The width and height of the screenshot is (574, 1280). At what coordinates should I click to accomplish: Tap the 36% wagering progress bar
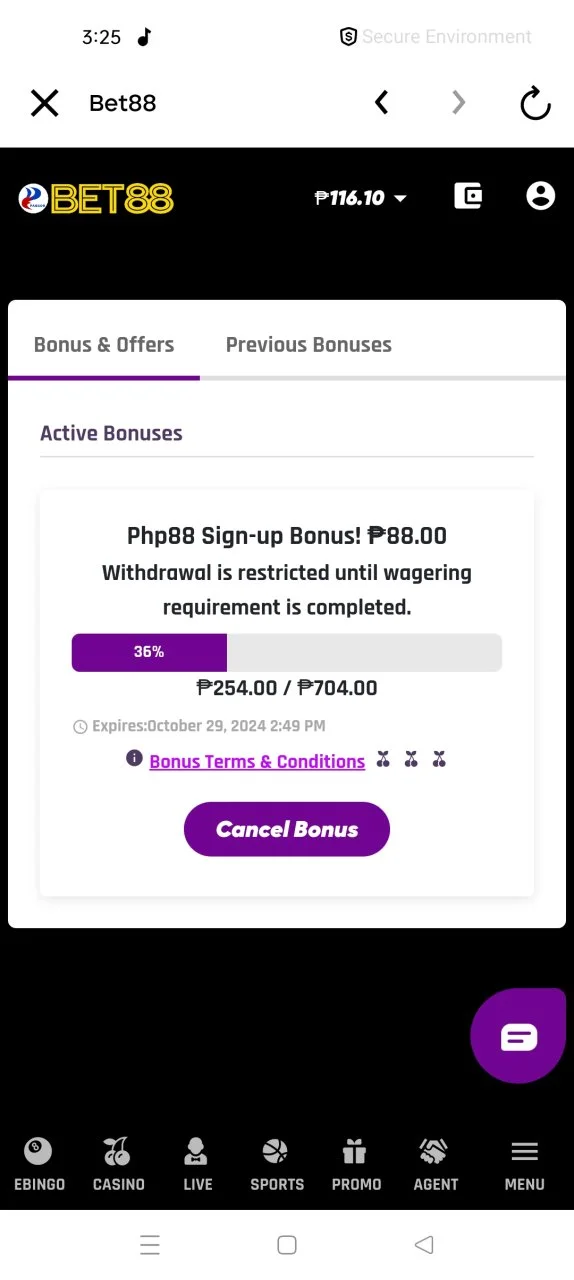287,652
